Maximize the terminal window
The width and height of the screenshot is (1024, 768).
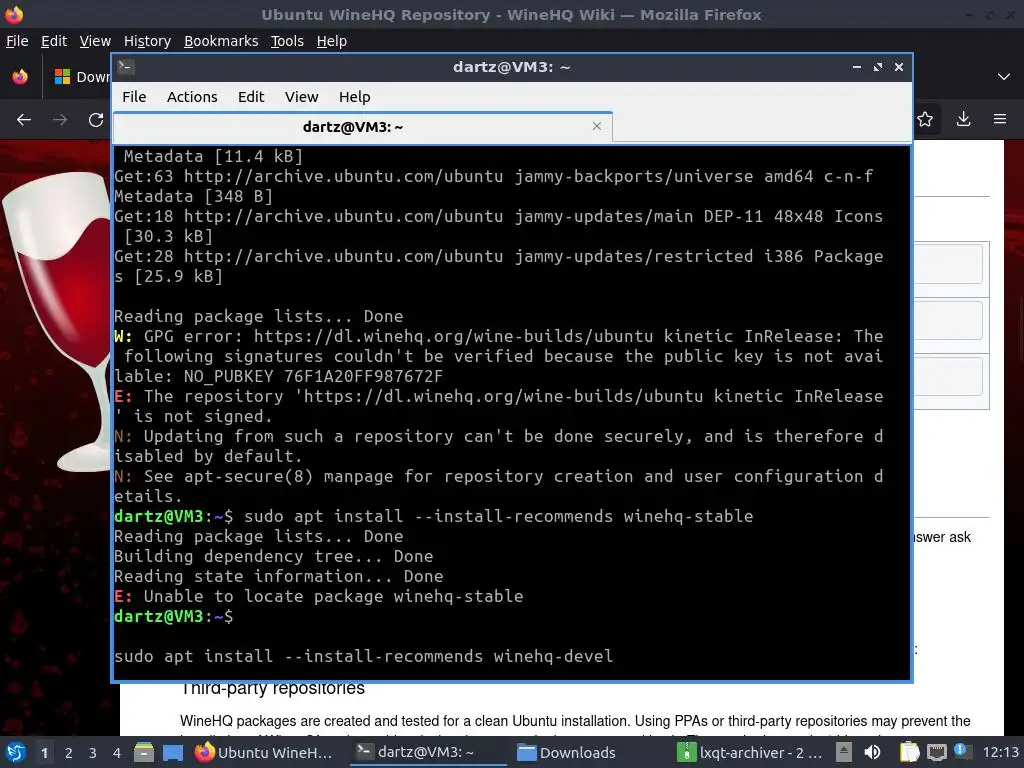878,67
